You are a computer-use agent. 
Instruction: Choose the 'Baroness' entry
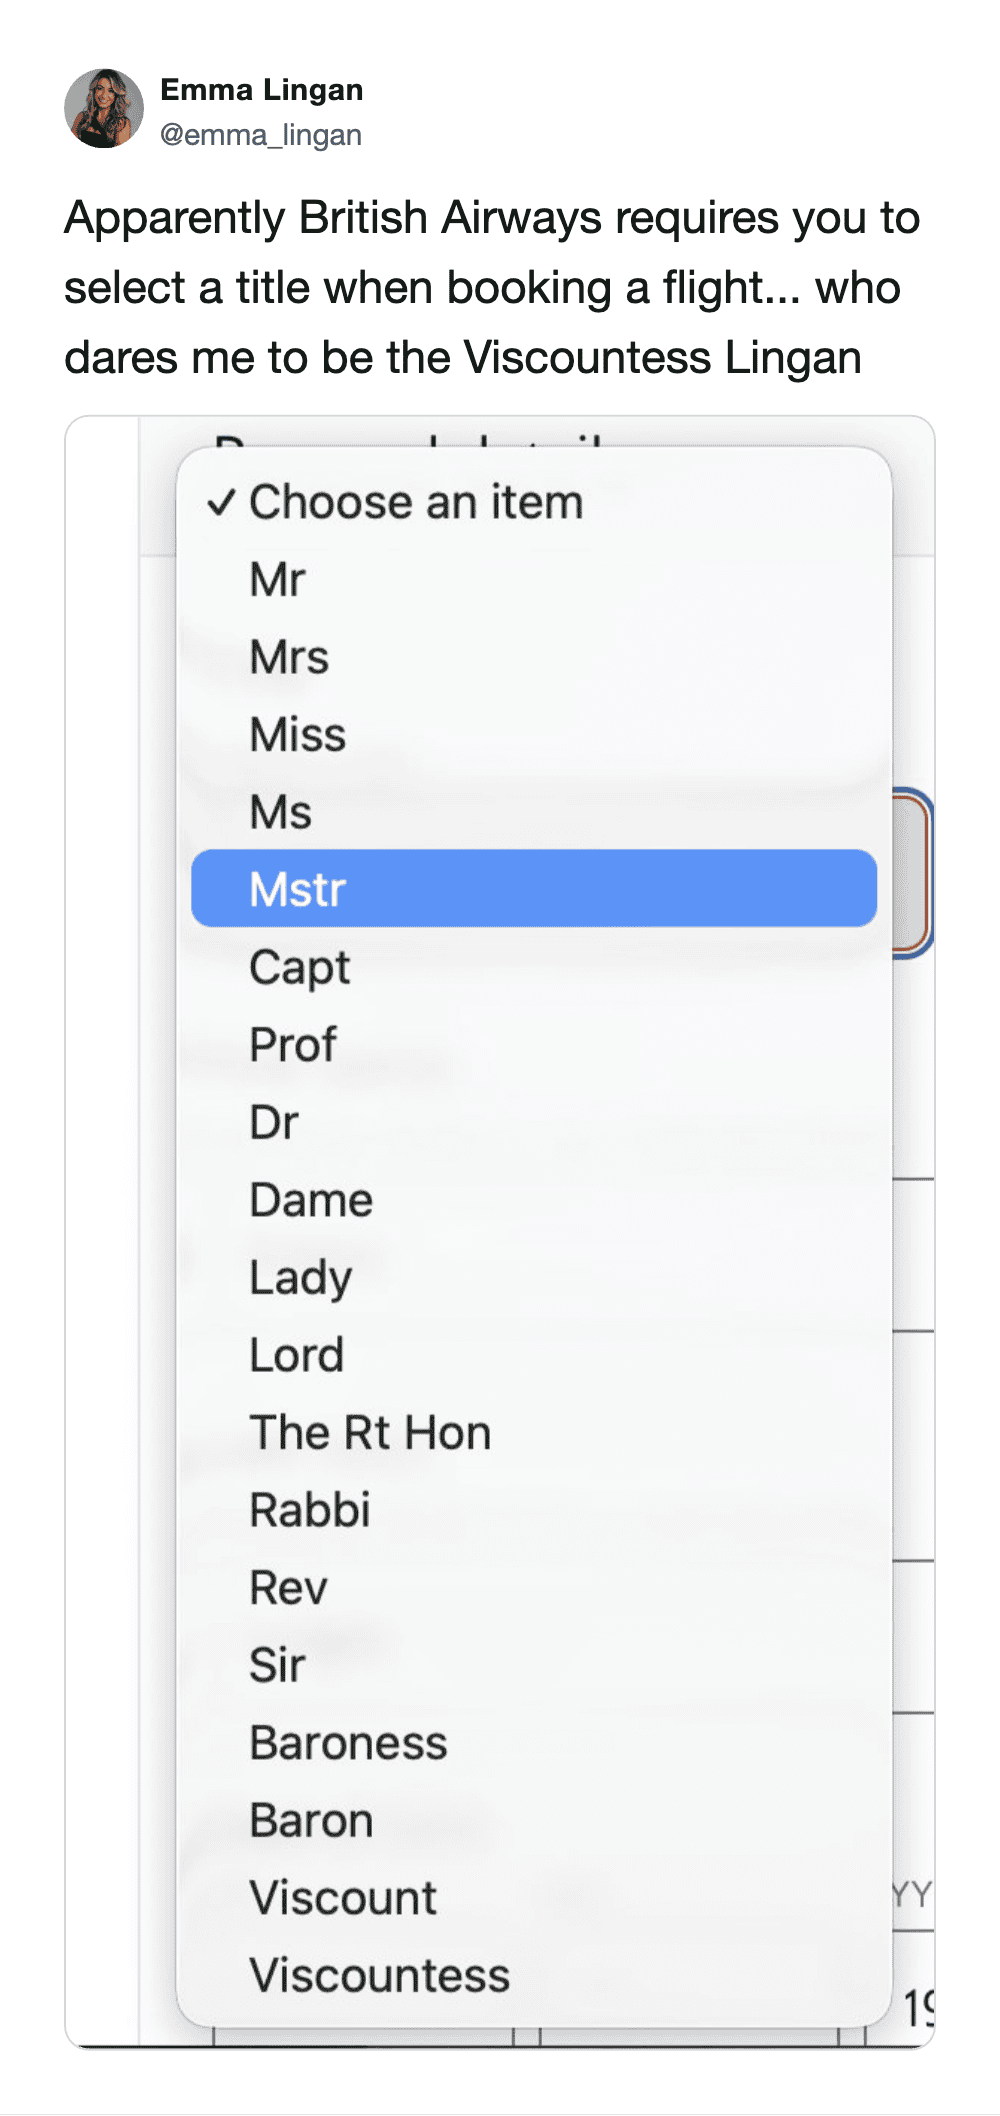(x=348, y=1743)
